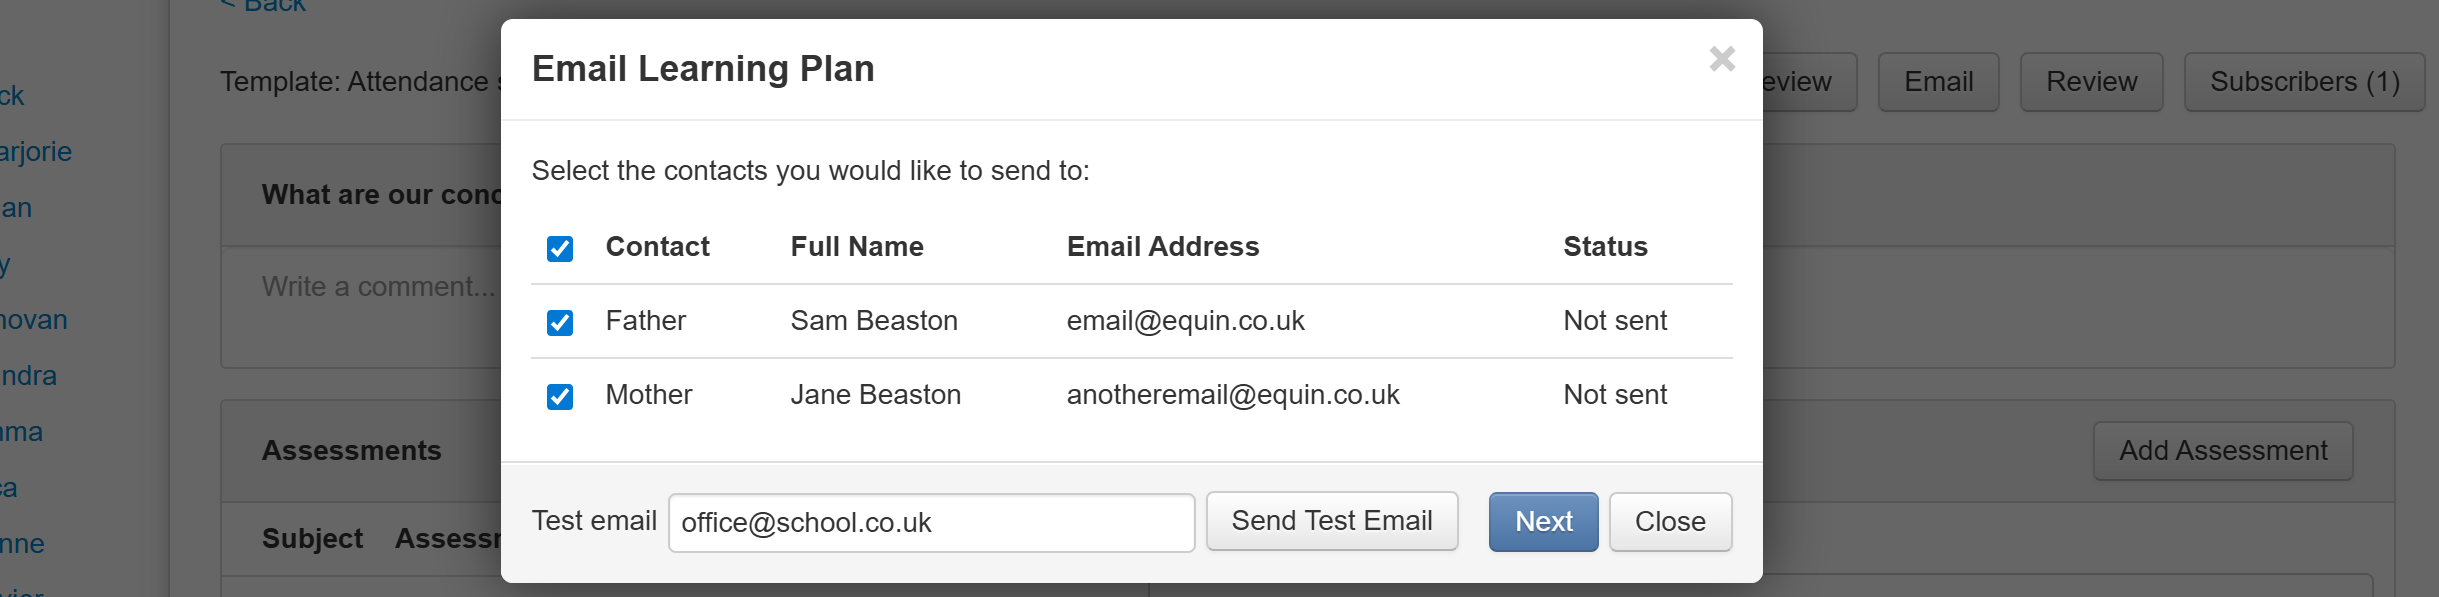Click the Email Address column header
This screenshot has width=2439, height=597.
pyautogui.click(x=1162, y=247)
